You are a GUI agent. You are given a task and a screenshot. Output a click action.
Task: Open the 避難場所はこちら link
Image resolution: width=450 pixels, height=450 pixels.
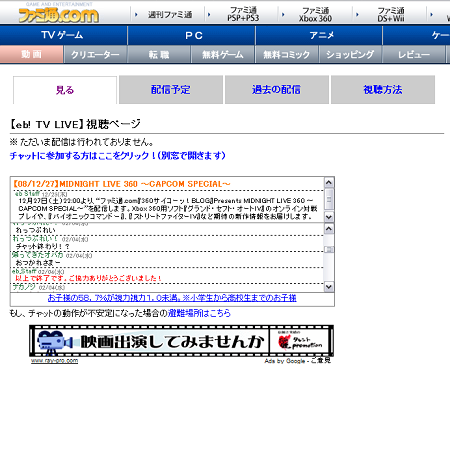(199, 313)
